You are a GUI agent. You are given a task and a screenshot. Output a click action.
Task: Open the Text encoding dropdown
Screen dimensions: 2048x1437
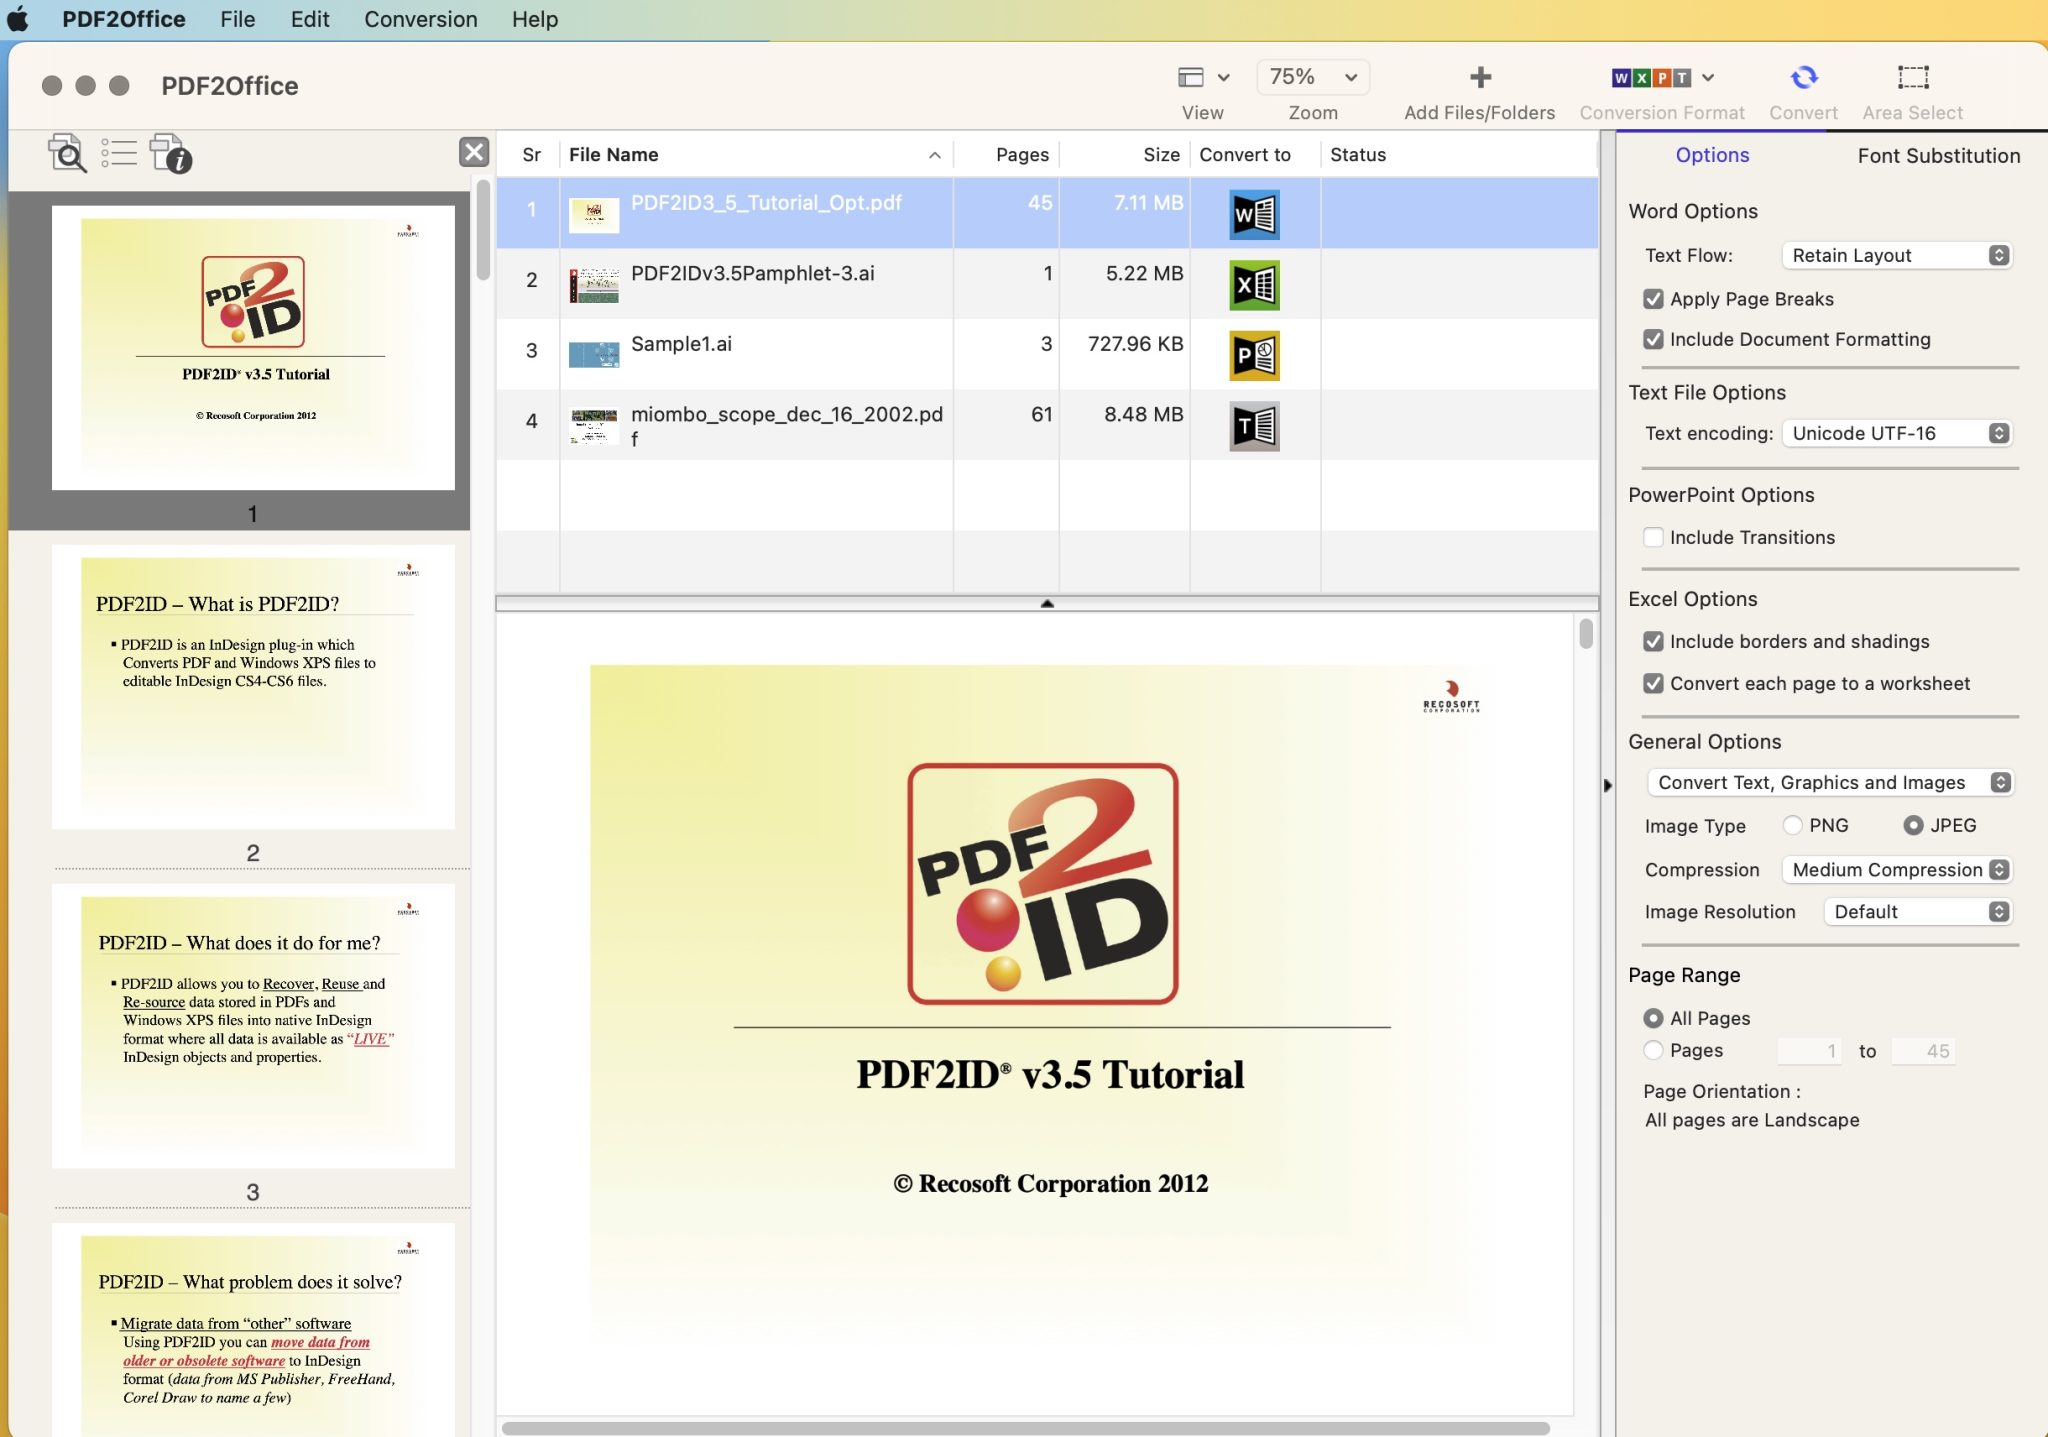[x=1895, y=432]
